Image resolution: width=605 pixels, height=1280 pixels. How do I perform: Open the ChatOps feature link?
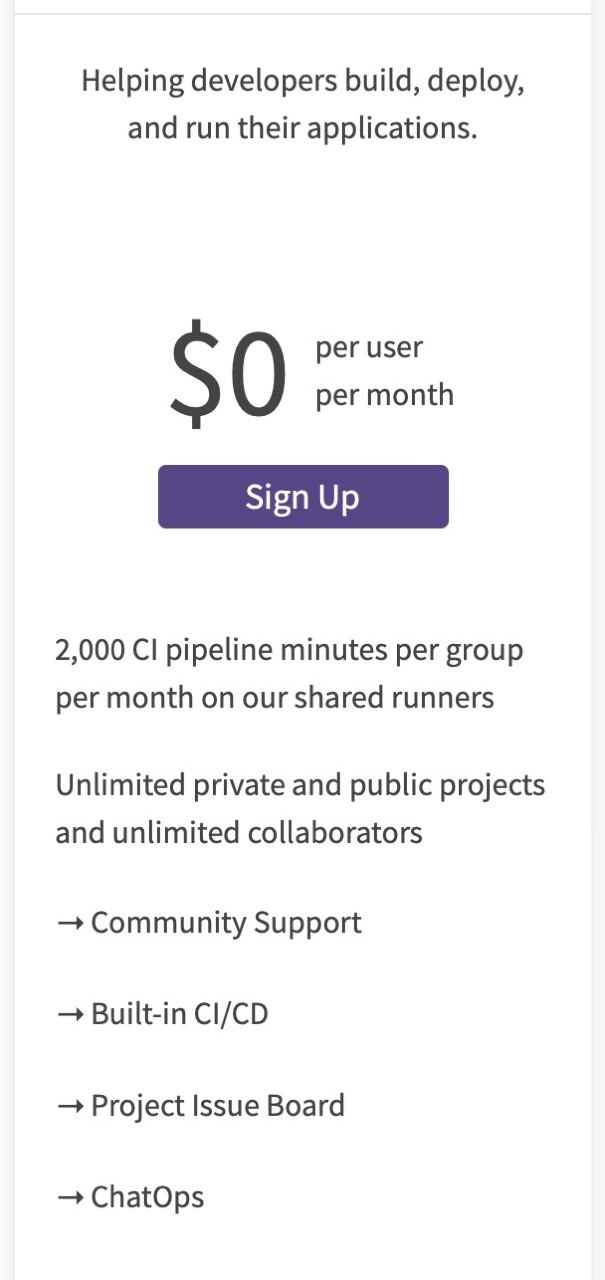[x=148, y=1197]
